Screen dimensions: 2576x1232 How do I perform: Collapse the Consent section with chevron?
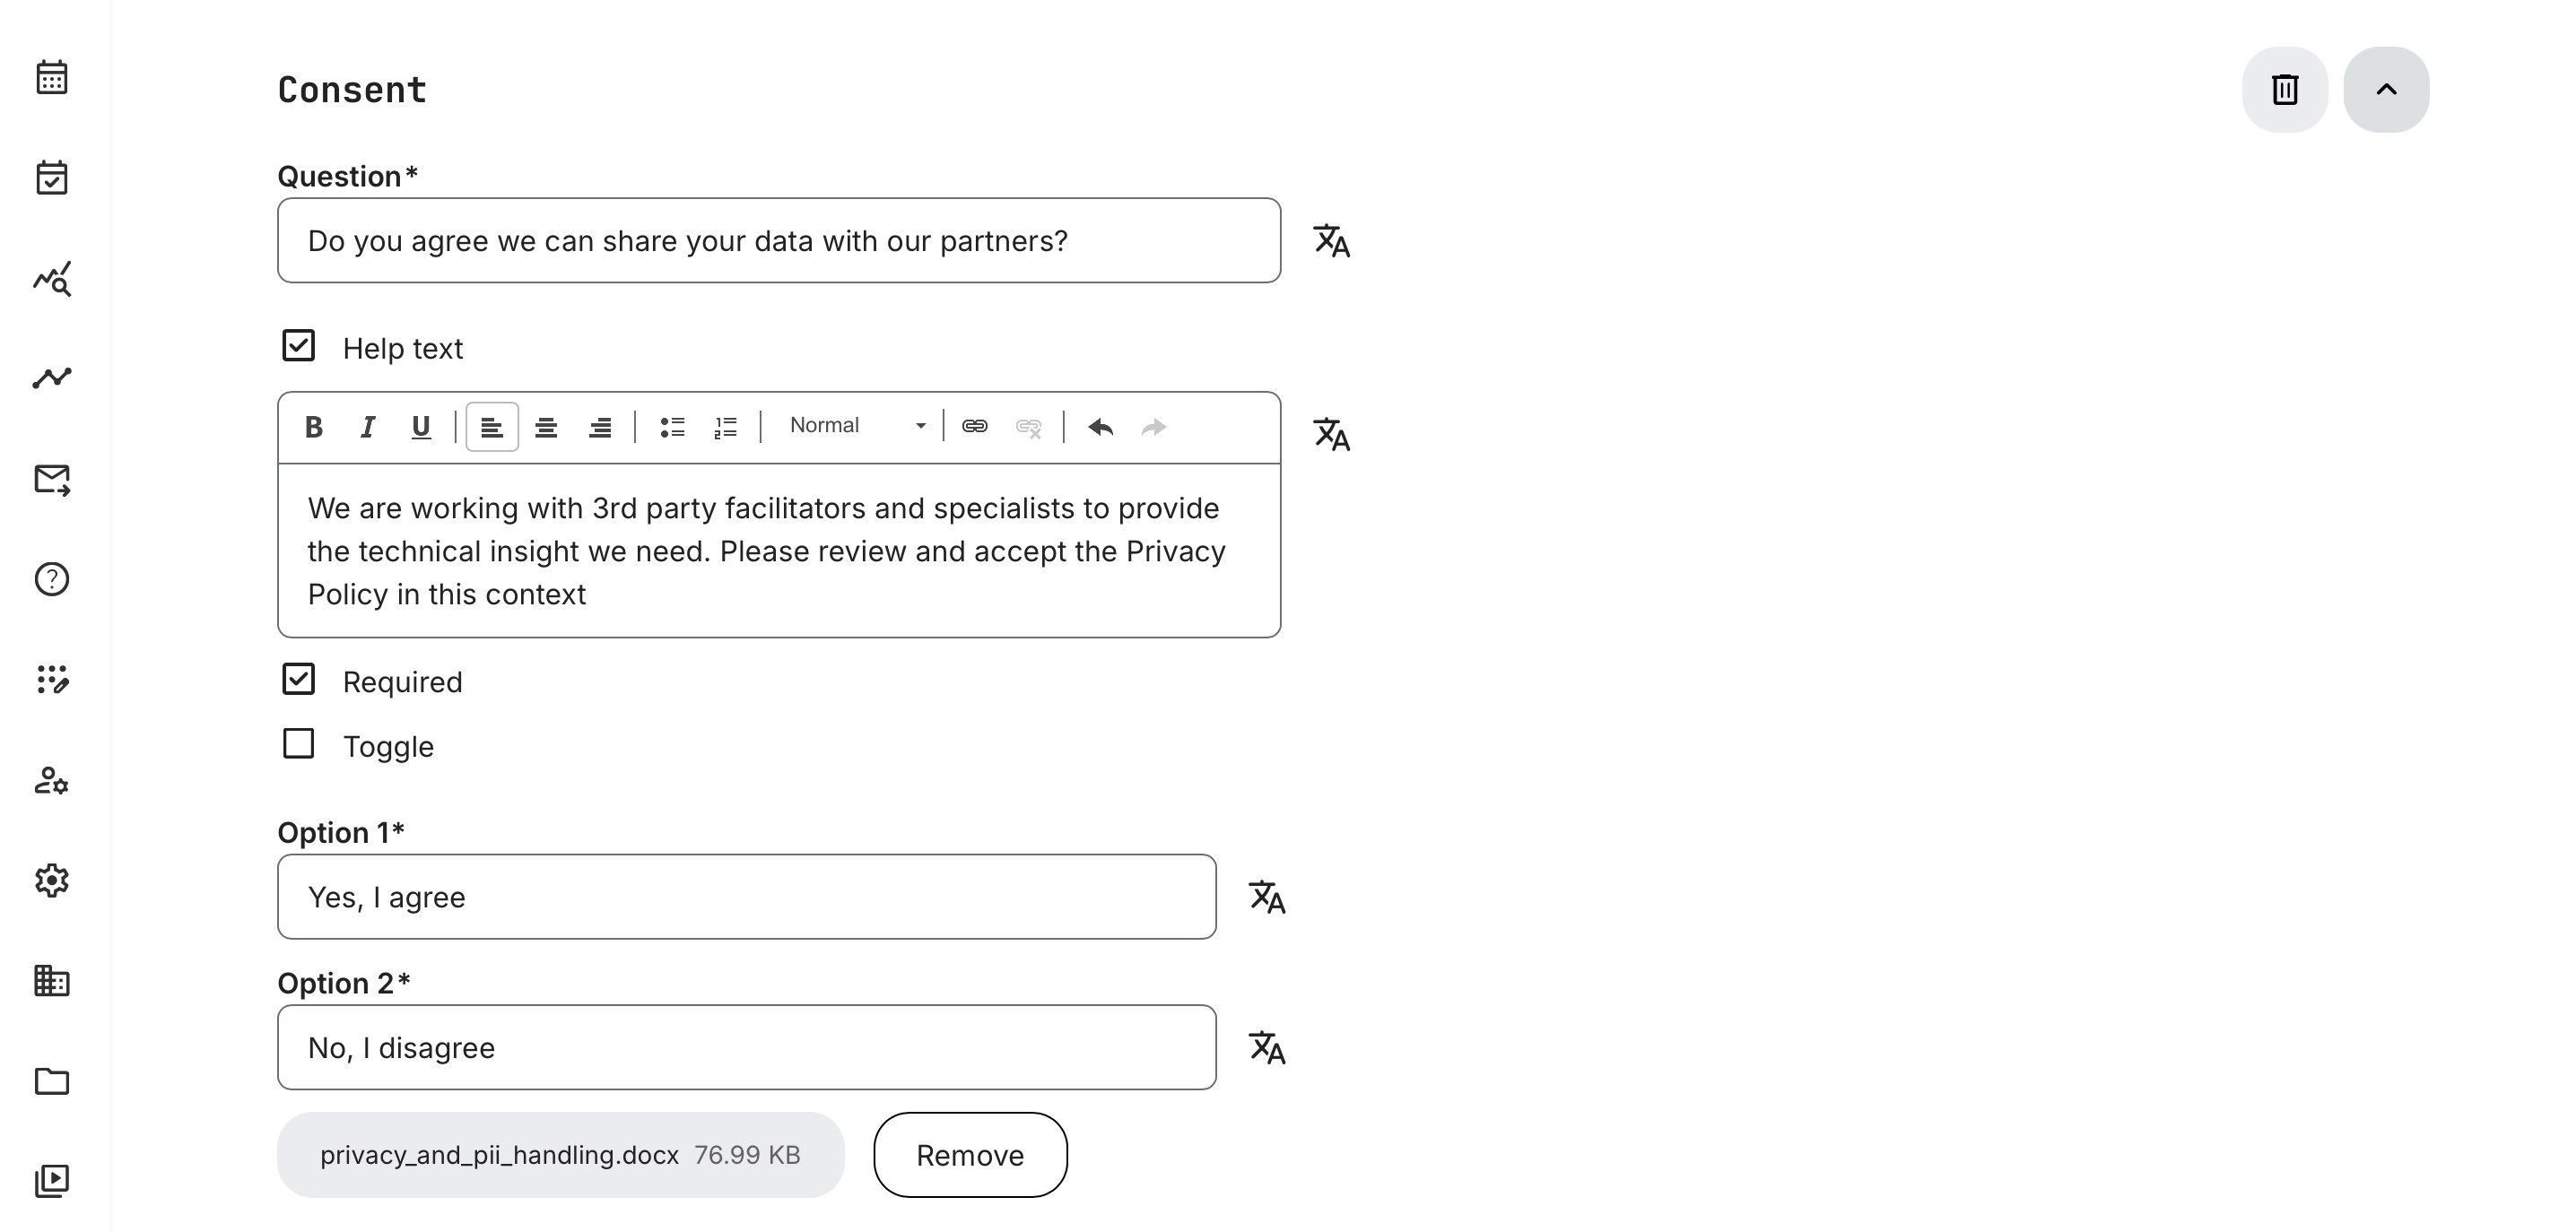(2386, 89)
